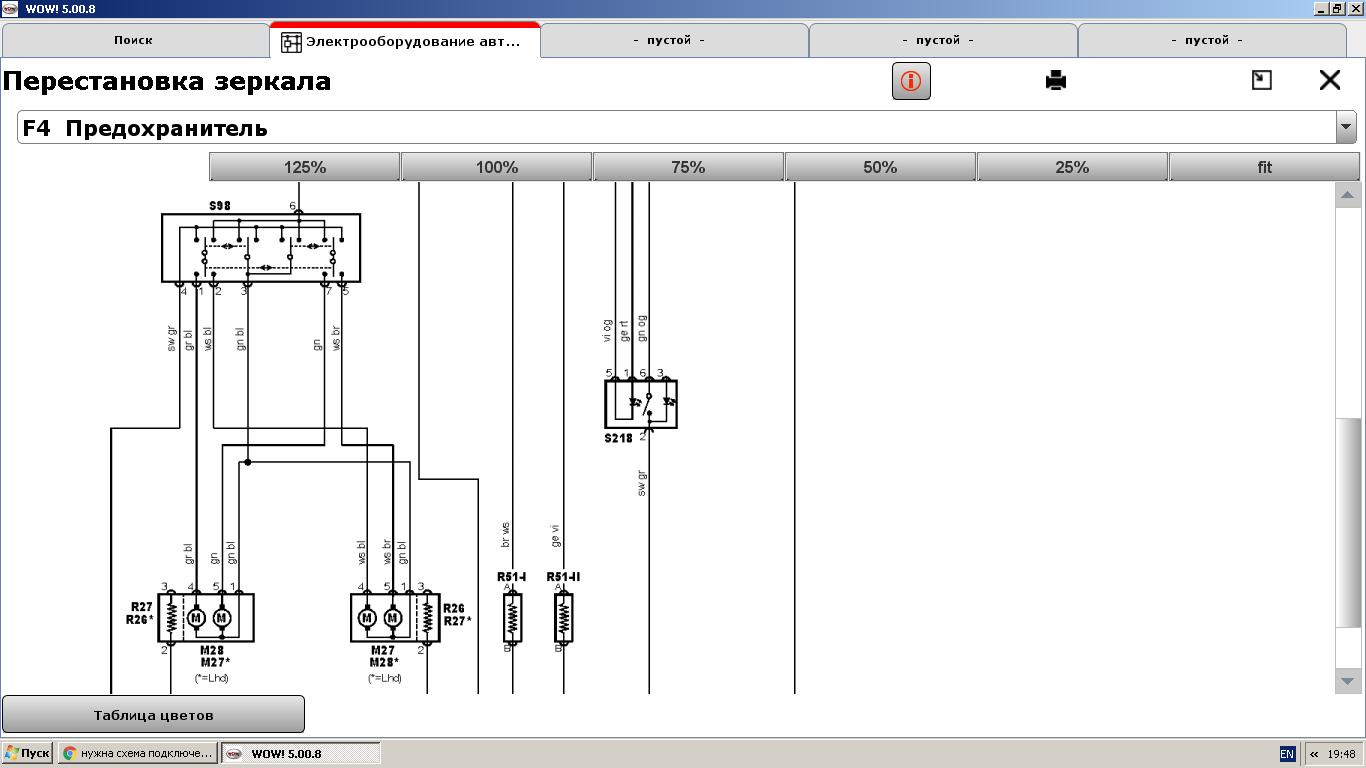Open the Таблица цветов color table
Viewport: 1366px width, 768px height.
coord(153,715)
